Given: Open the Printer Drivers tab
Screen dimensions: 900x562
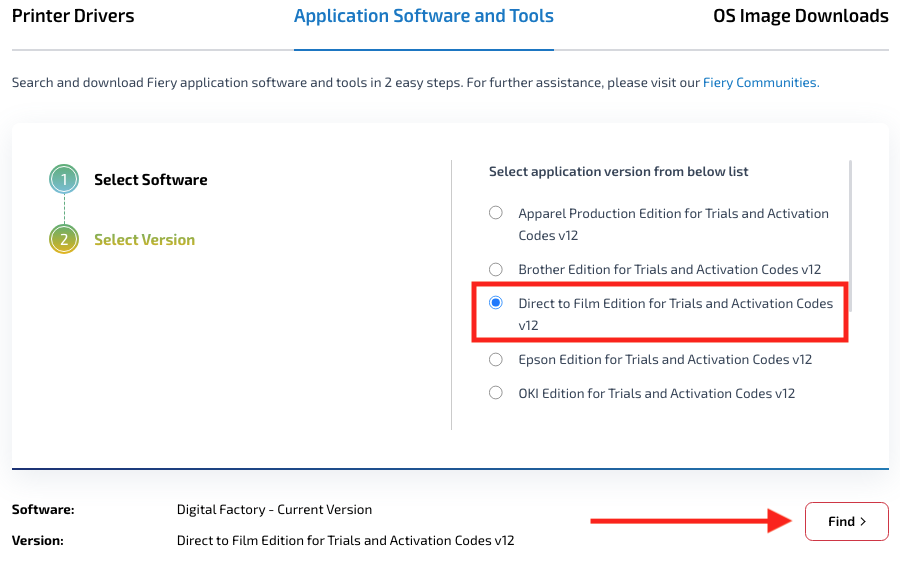Looking at the screenshot, I should point(73,16).
